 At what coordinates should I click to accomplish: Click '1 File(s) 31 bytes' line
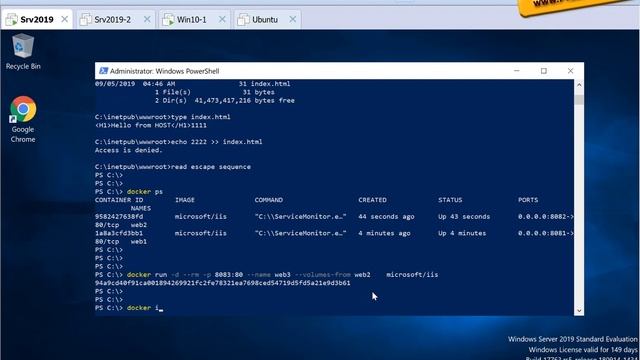(215, 92)
